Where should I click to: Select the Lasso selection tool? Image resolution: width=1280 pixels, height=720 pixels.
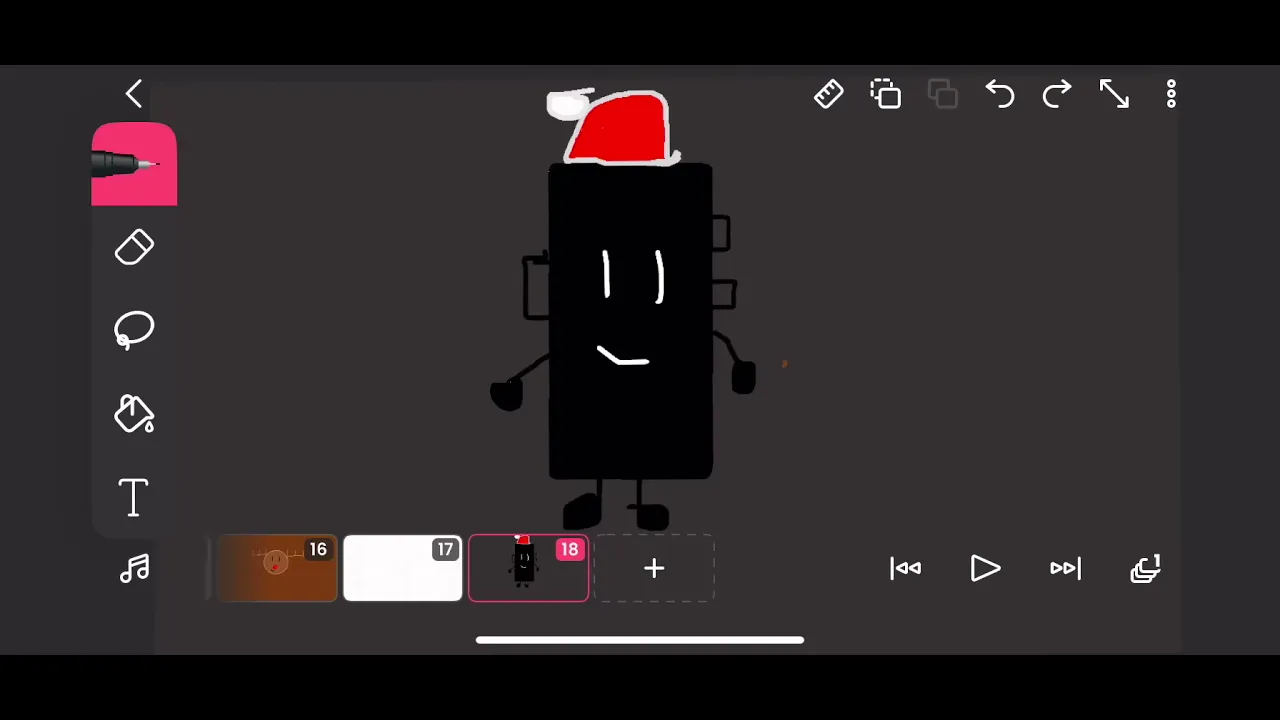134,331
